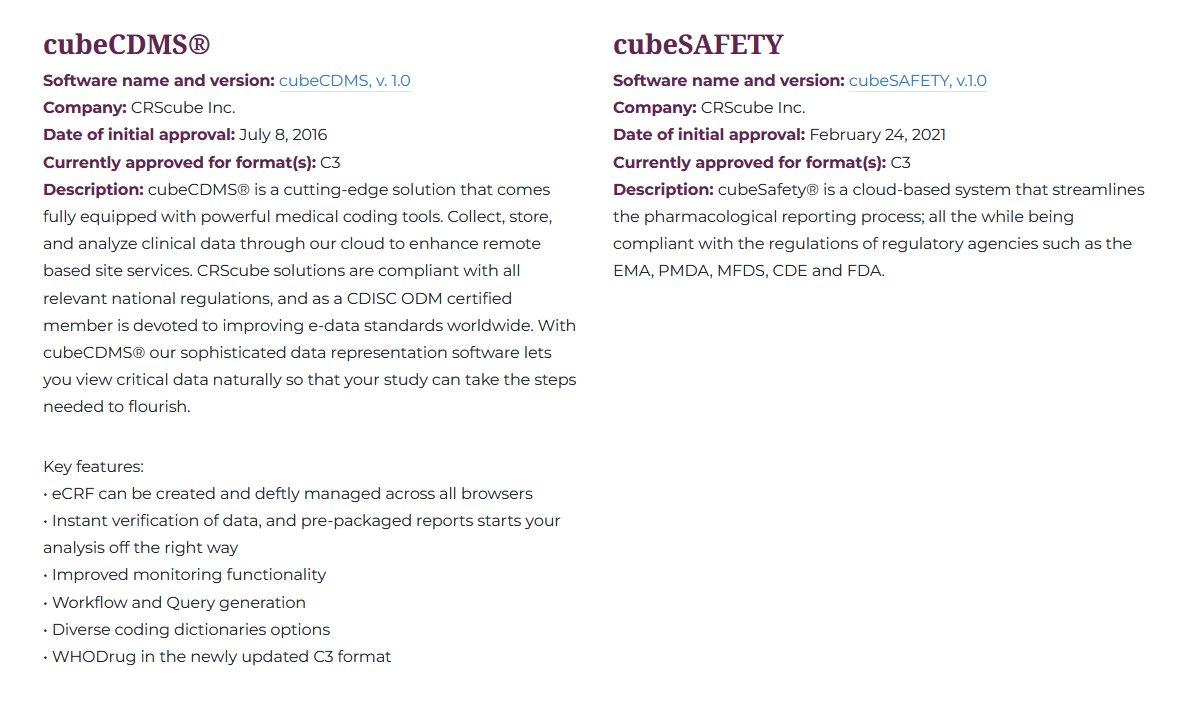
Task: Click the Company label under cubeSAFETY
Action: click(x=654, y=108)
